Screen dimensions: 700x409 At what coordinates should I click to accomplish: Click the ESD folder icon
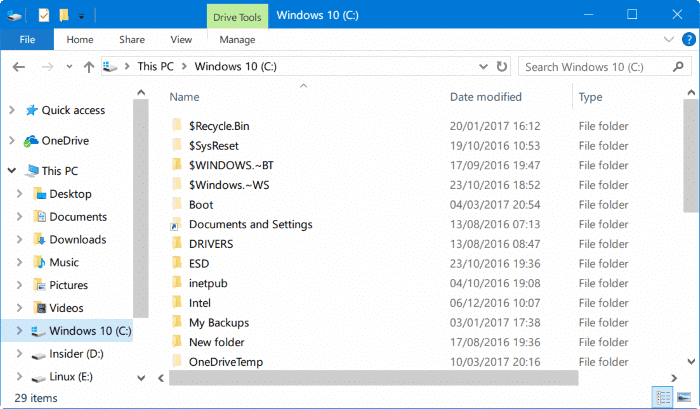(177, 263)
